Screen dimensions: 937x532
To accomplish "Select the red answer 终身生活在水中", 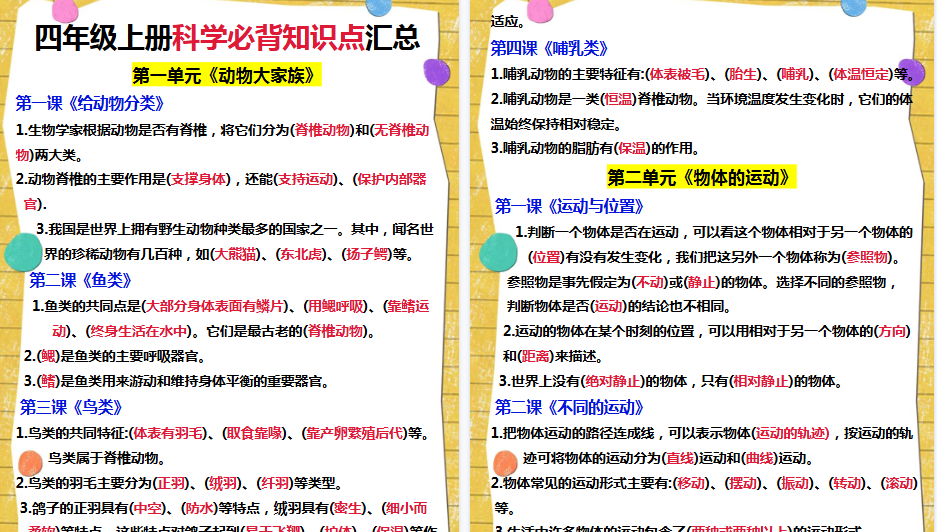I will pos(139,331).
